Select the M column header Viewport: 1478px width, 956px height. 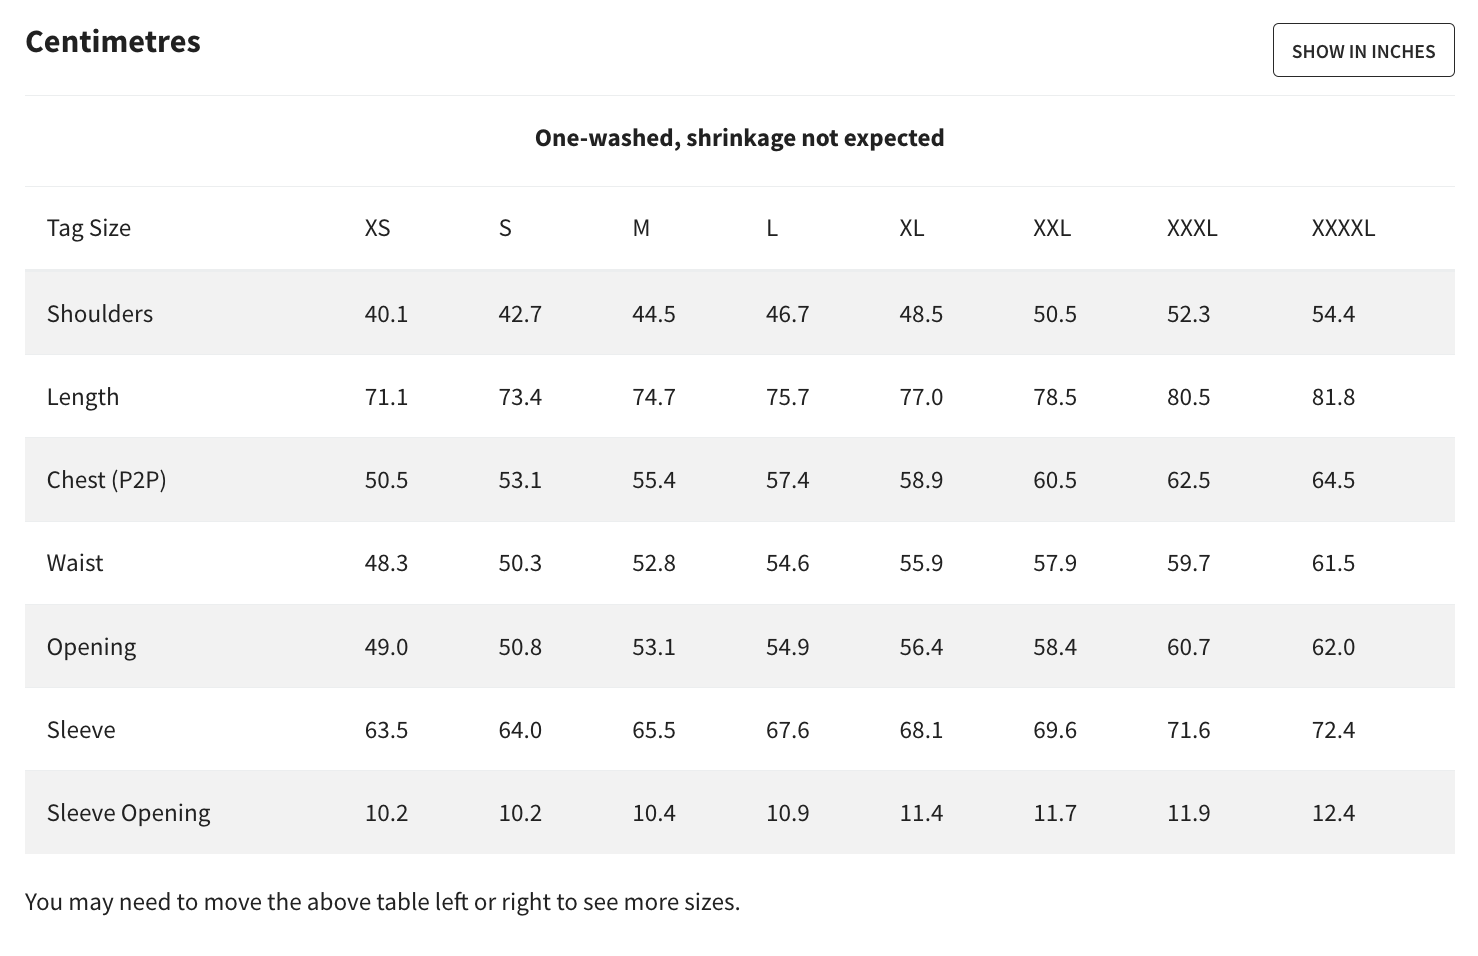641,228
